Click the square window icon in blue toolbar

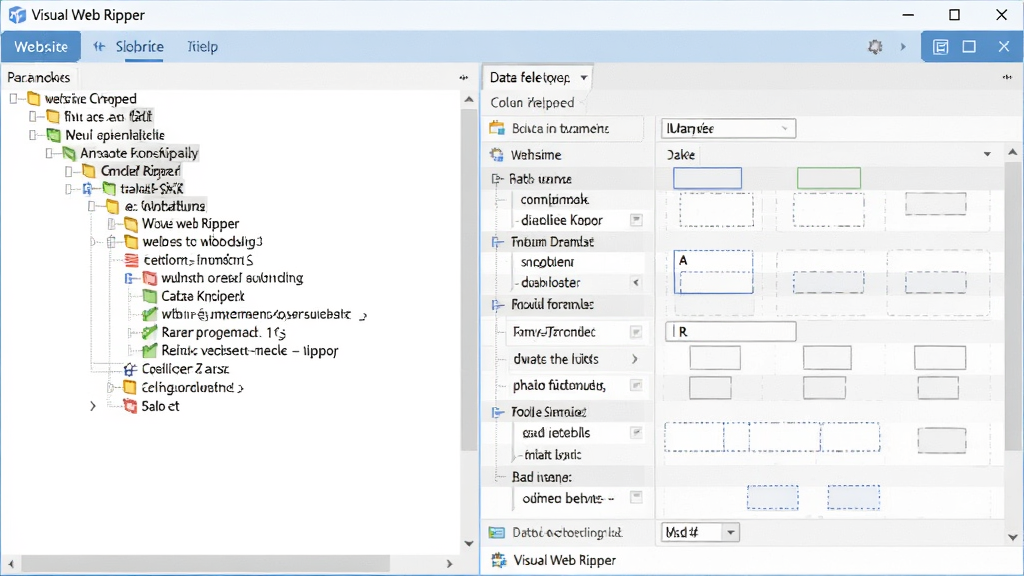[x=969, y=47]
